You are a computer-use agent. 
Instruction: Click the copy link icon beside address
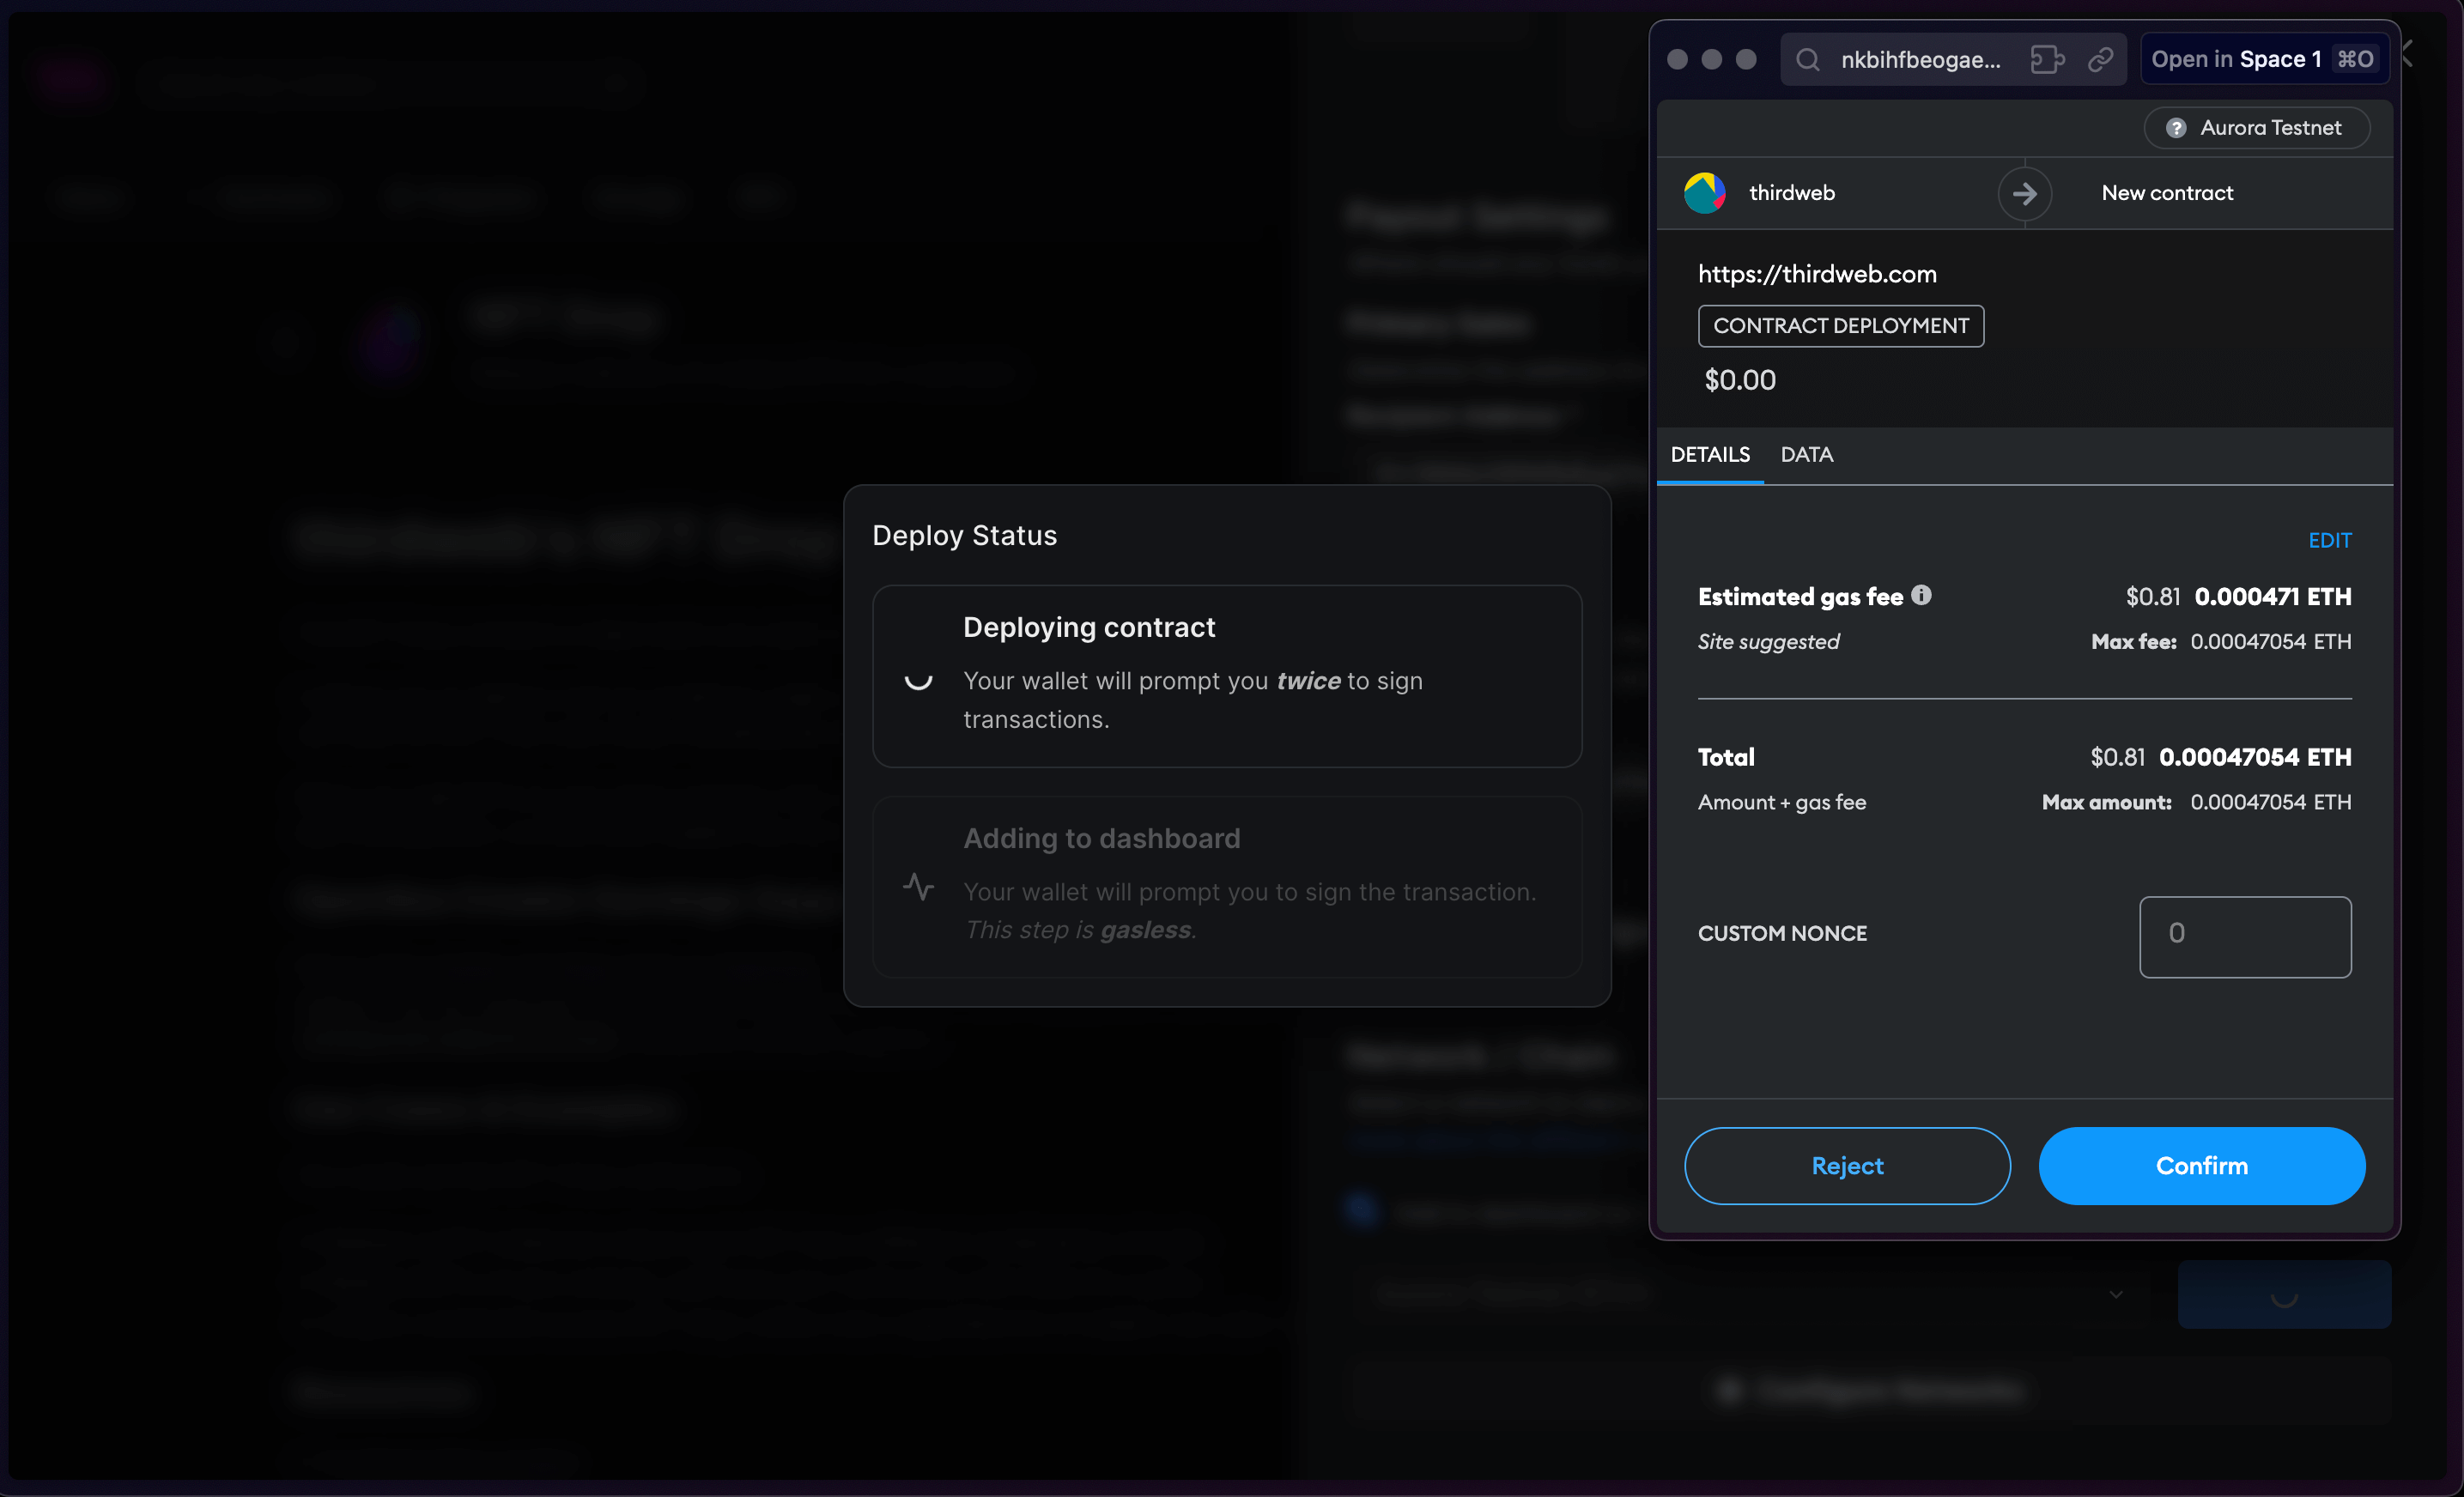click(2099, 59)
